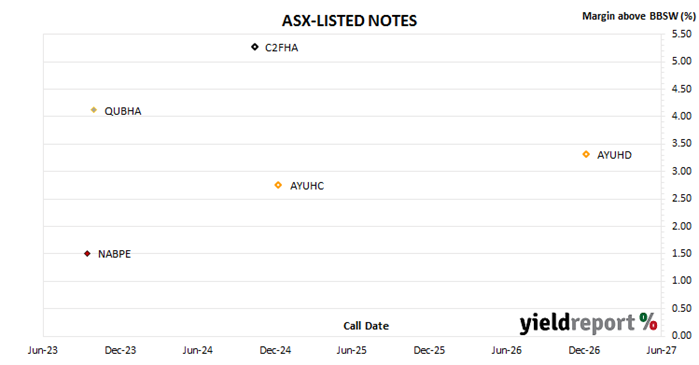The height and width of the screenshot is (365, 699).
Task: Click the NABPE dark red diamond marker
Action: click(x=87, y=254)
